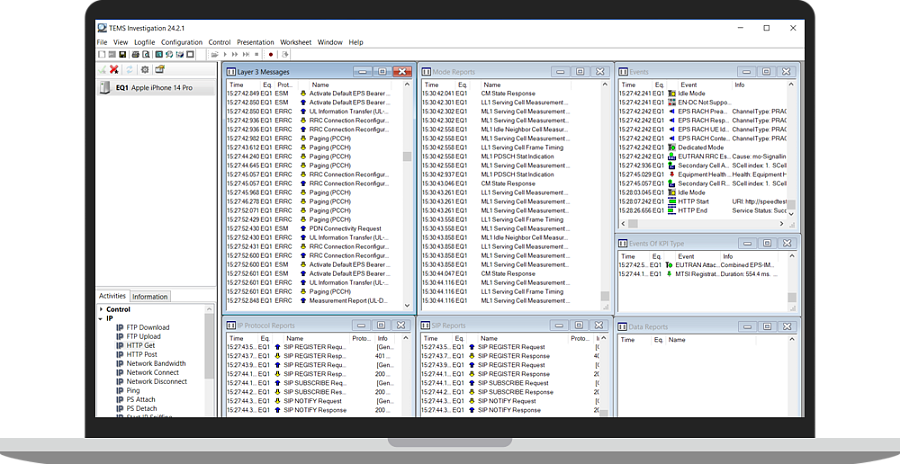900x464 pixels.
Task: Click the red X disconnect equipment icon
Action: (115, 70)
